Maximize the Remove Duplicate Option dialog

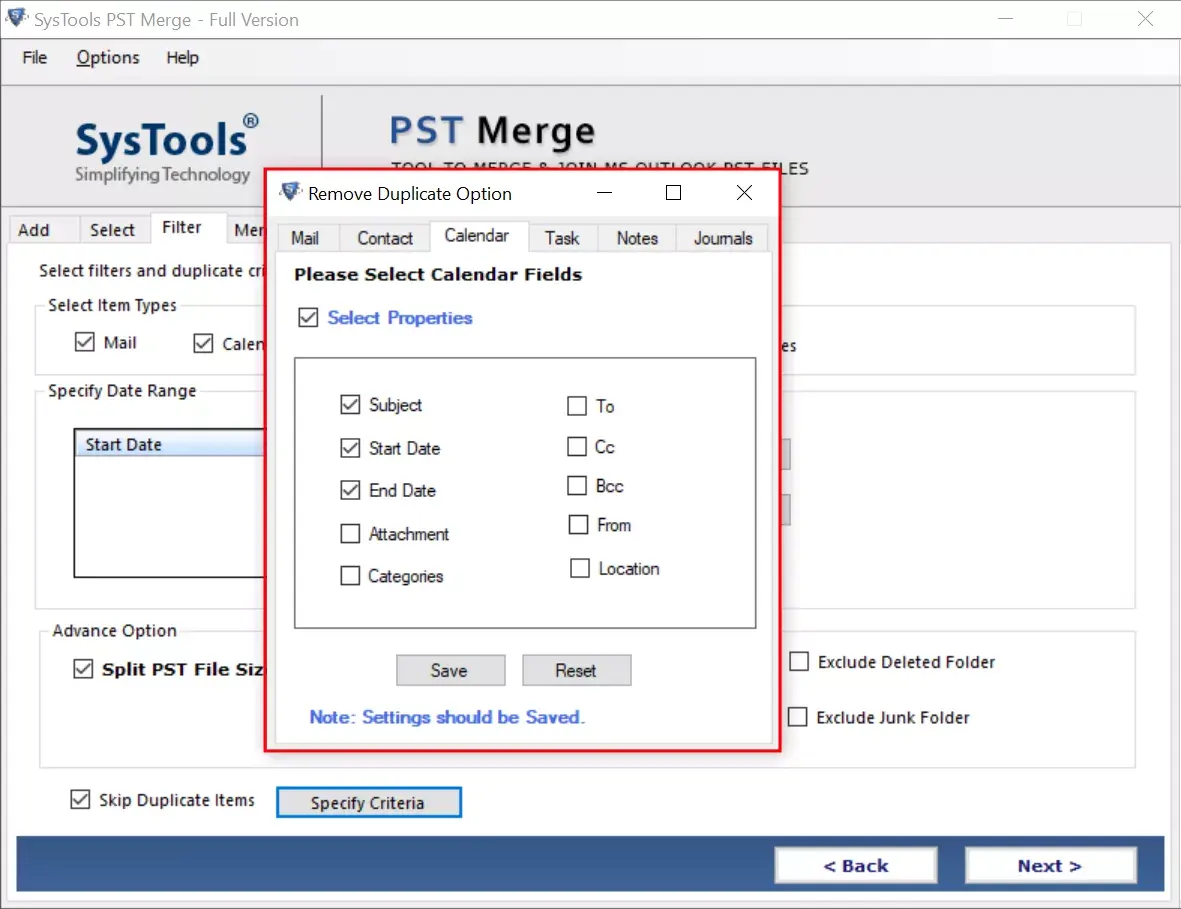(x=673, y=193)
